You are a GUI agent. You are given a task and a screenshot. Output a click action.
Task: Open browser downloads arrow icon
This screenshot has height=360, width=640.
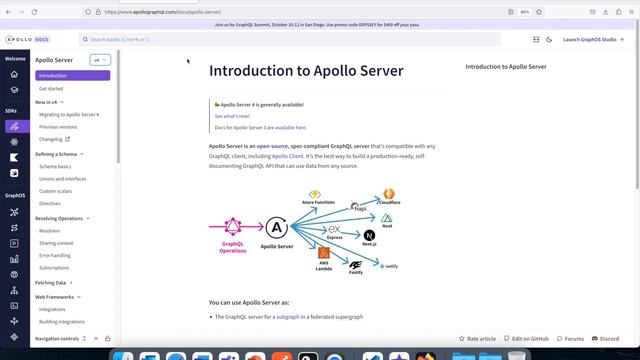[606, 12]
